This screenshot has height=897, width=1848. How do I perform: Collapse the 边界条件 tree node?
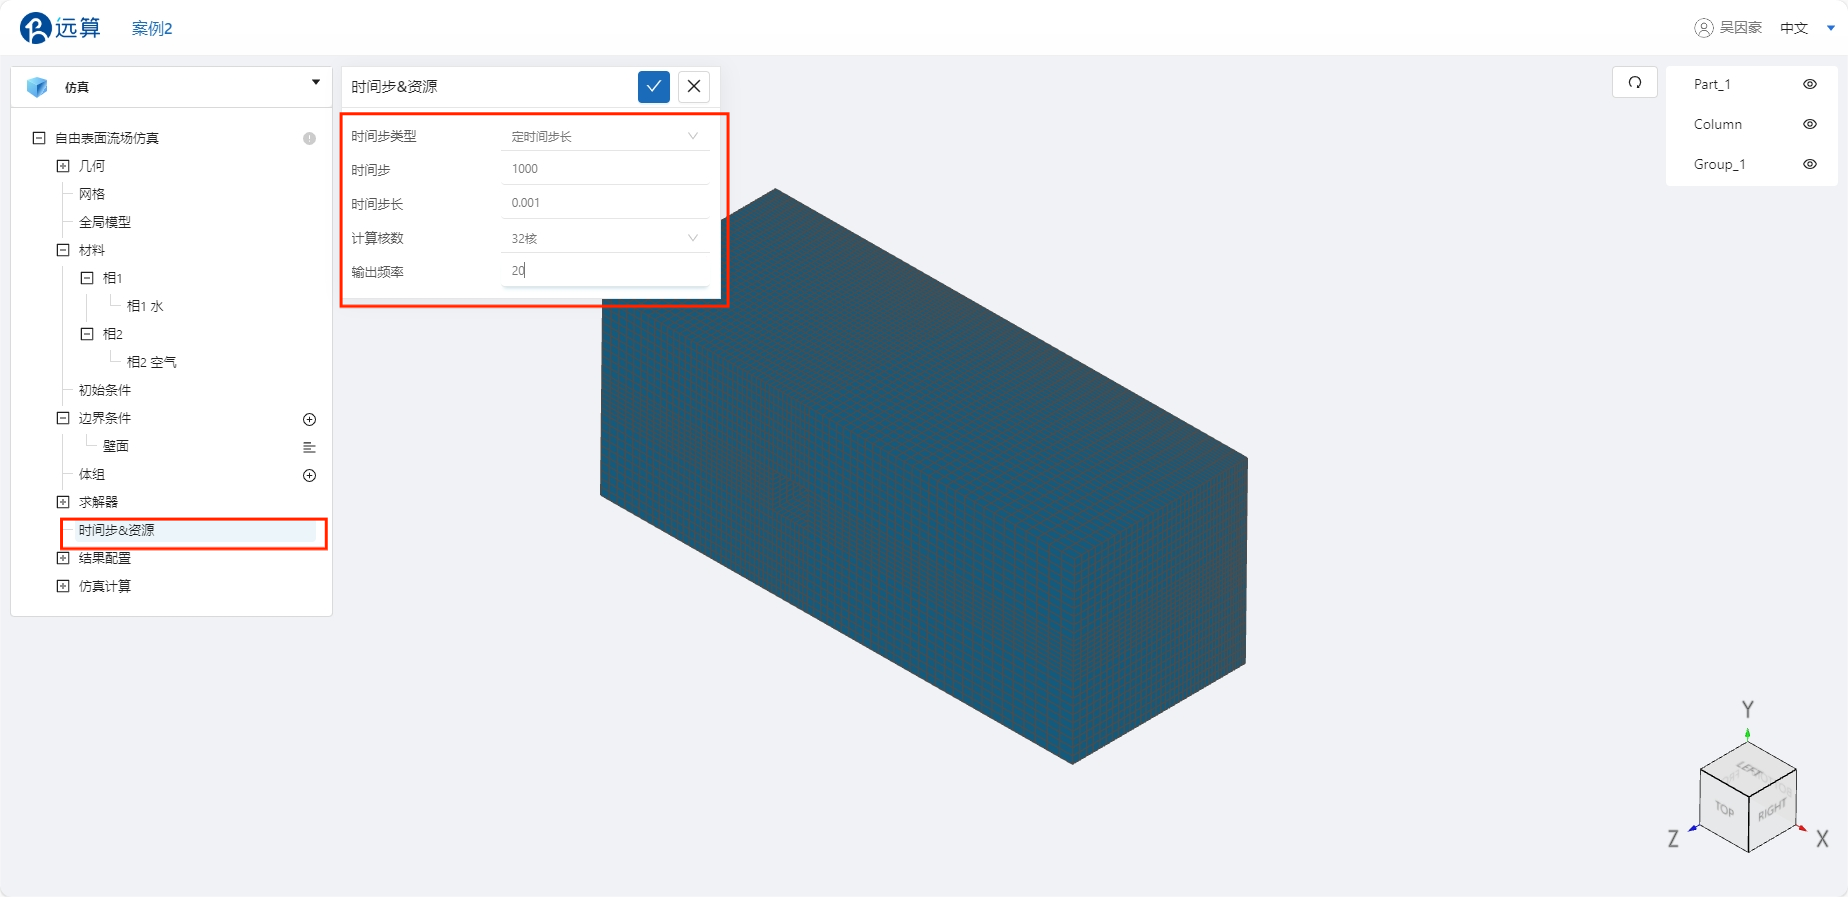pyautogui.click(x=63, y=418)
